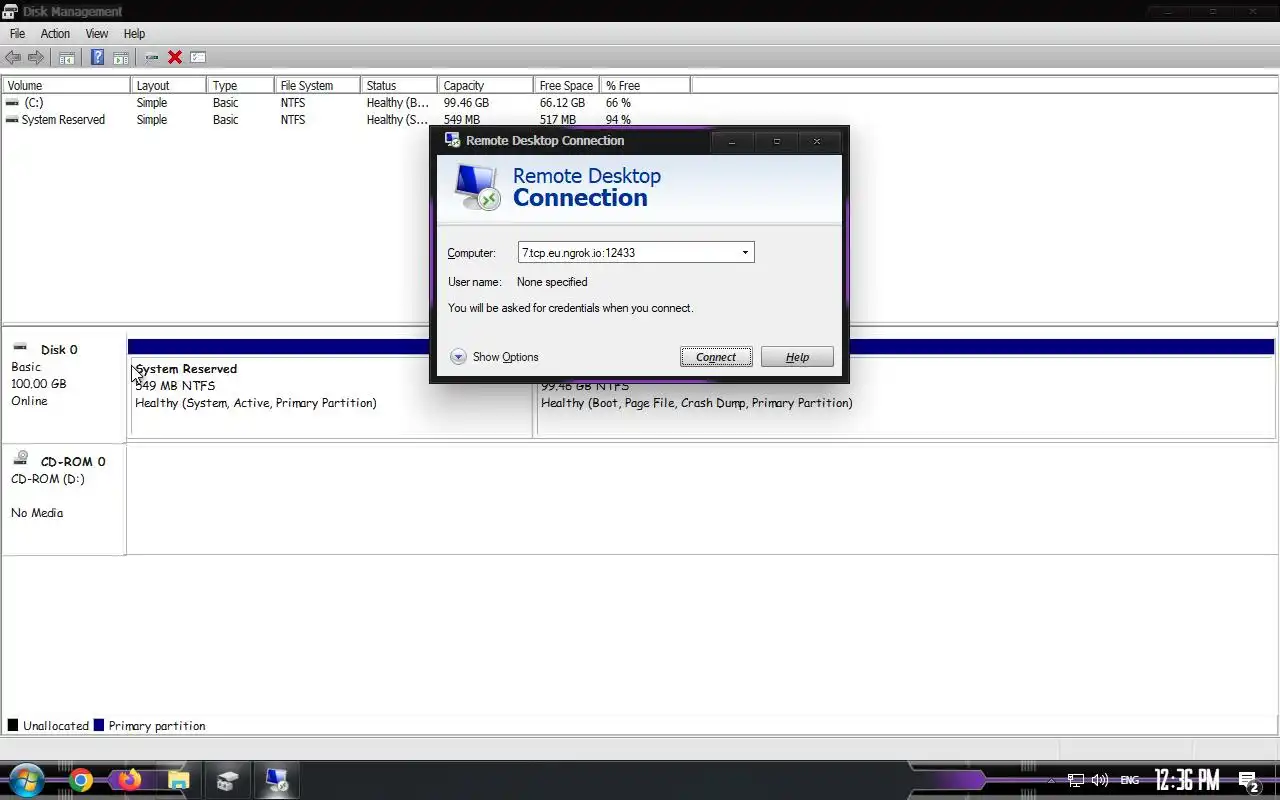Open the Action Center notifications icon
This screenshot has height=800, width=1280.
[1248, 781]
